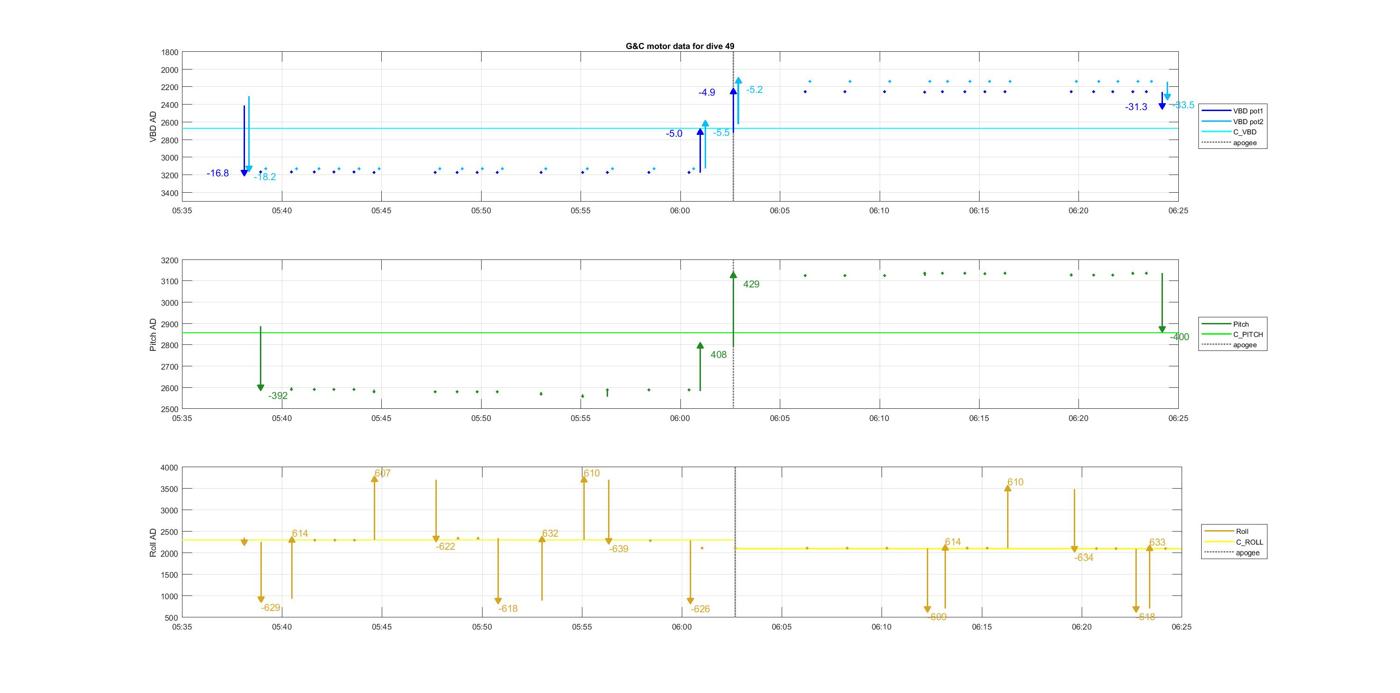This screenshot has height=693, width=1400.
Task: Click the "633" roll annotation
Action: [1157, 542]
